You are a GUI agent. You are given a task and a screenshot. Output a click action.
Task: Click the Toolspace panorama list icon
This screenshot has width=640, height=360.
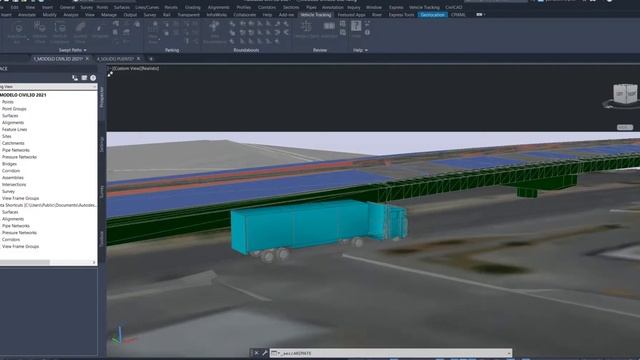(x=84, y=78)
